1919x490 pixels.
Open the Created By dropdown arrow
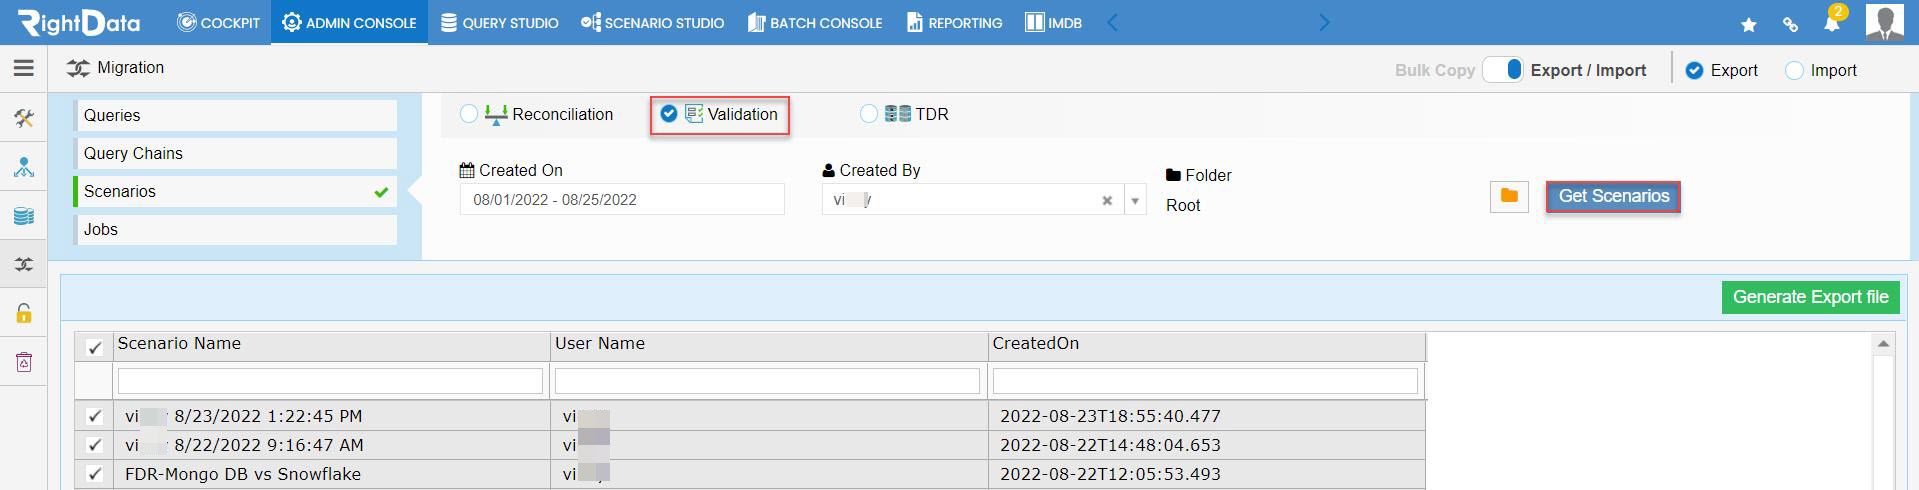pos(1135,200)
